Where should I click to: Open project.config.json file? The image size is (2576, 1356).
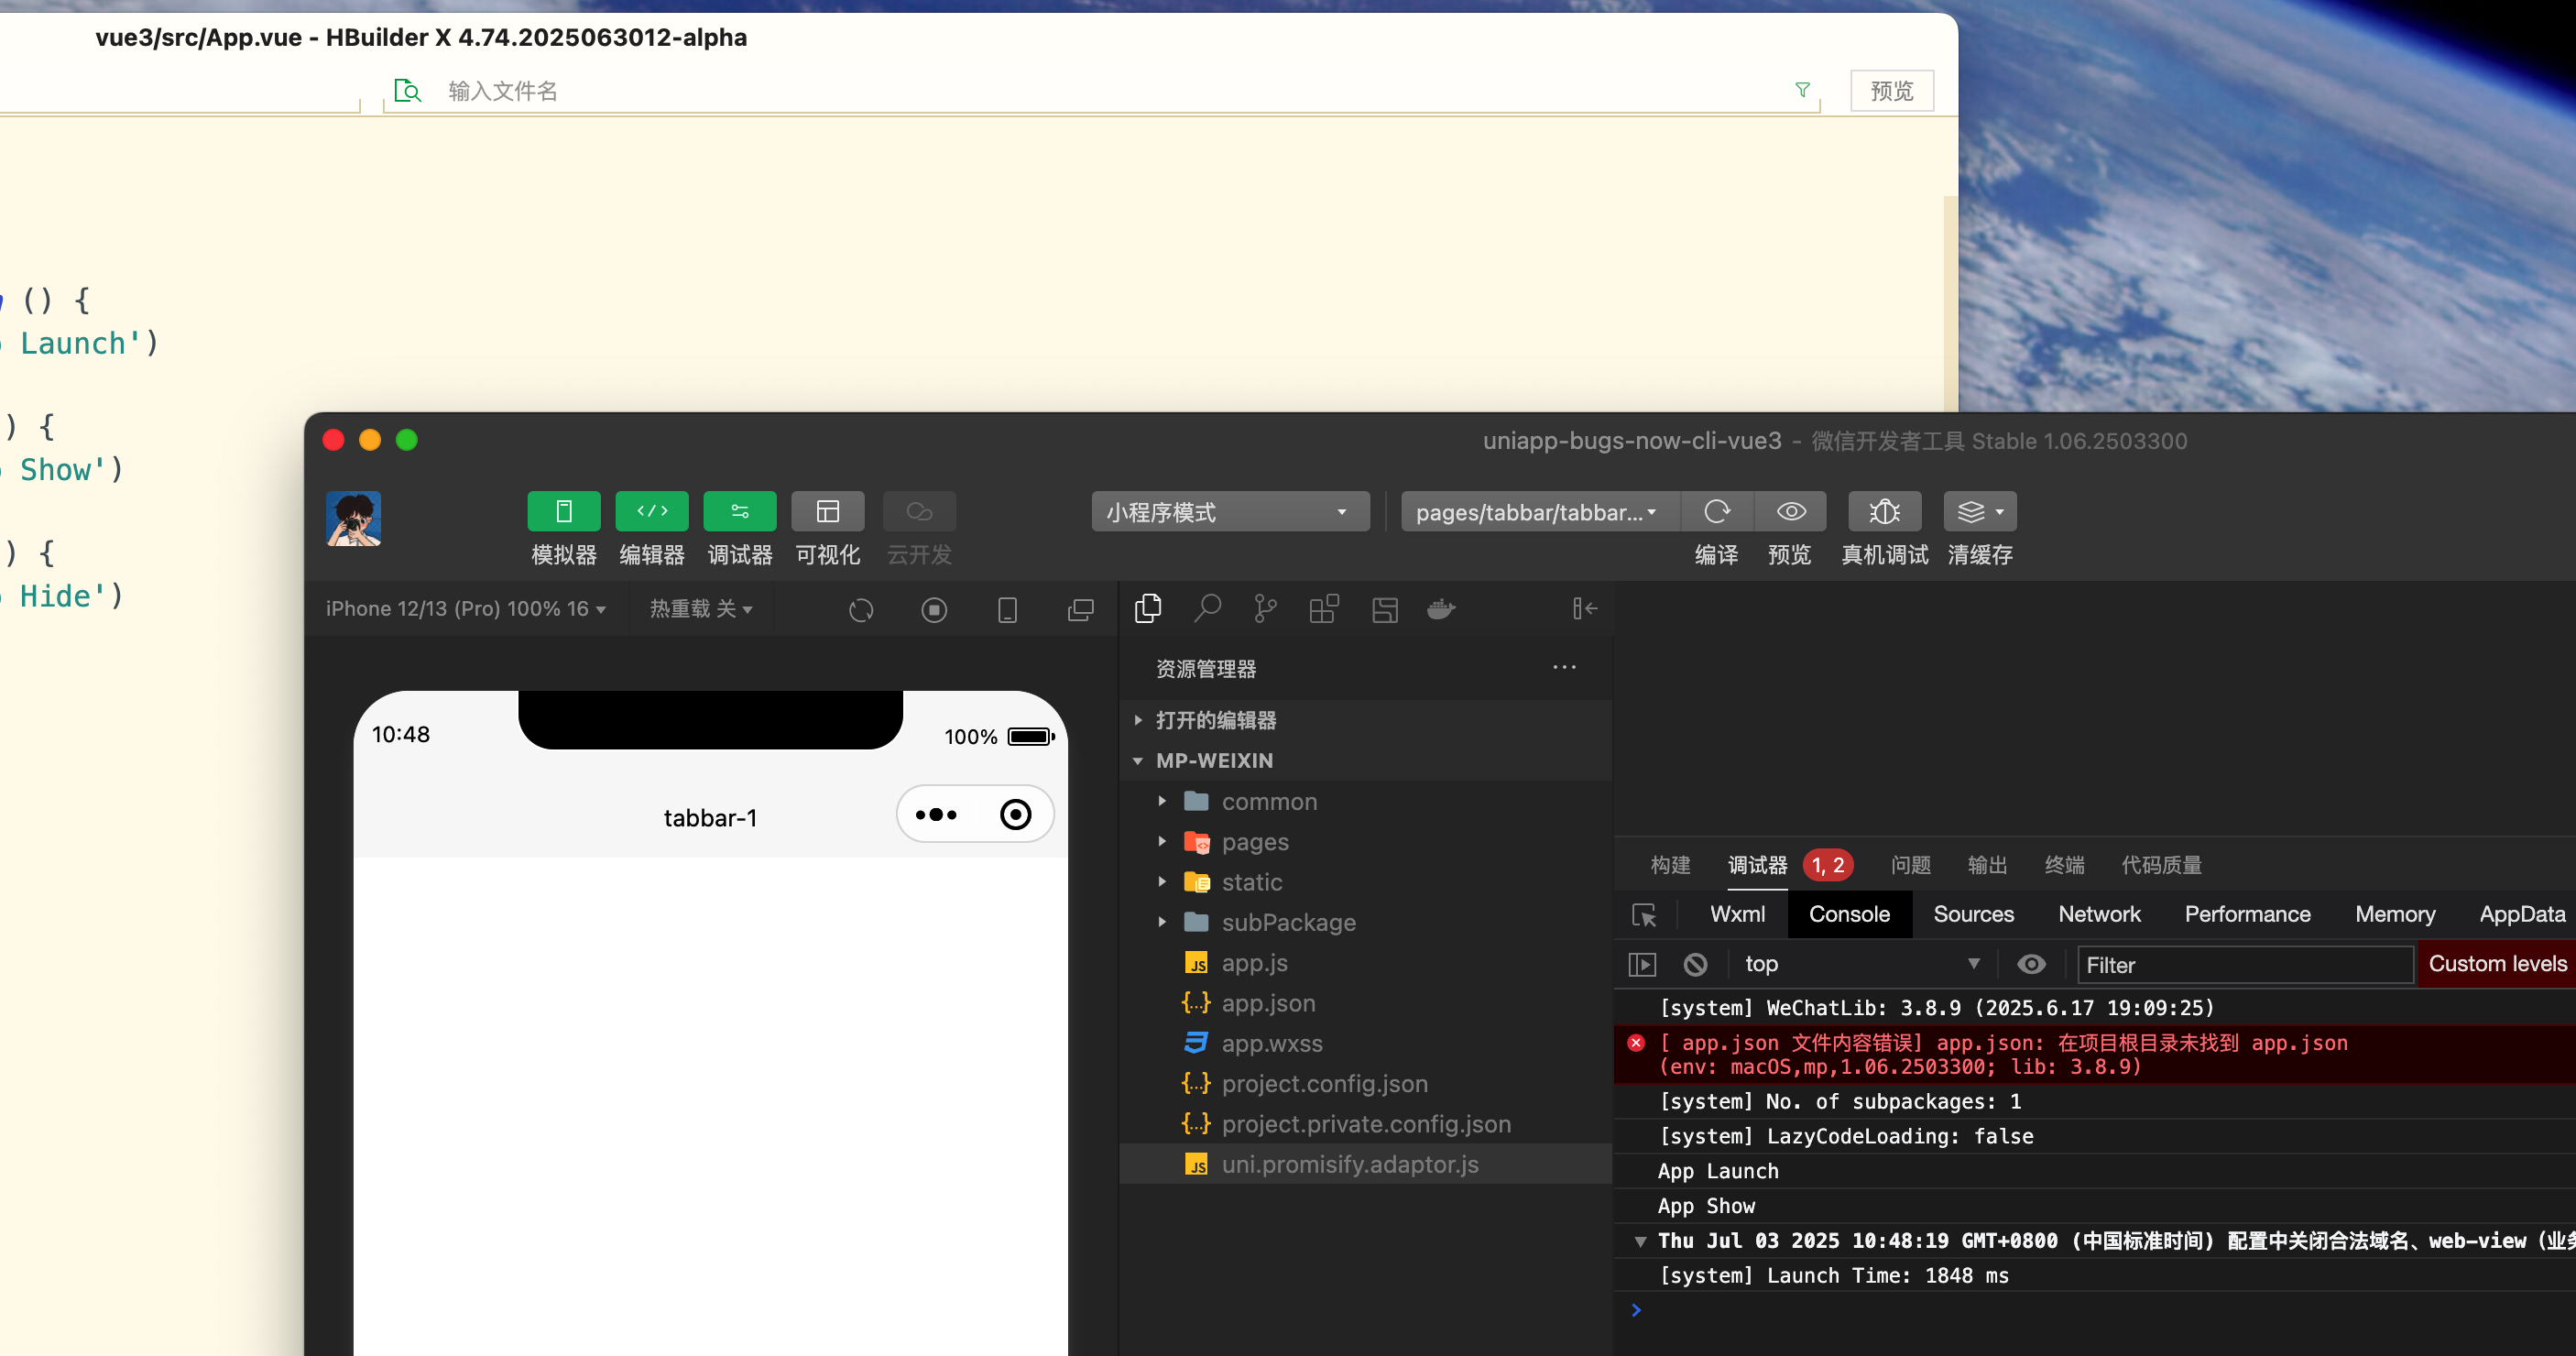(1365, 1083)
